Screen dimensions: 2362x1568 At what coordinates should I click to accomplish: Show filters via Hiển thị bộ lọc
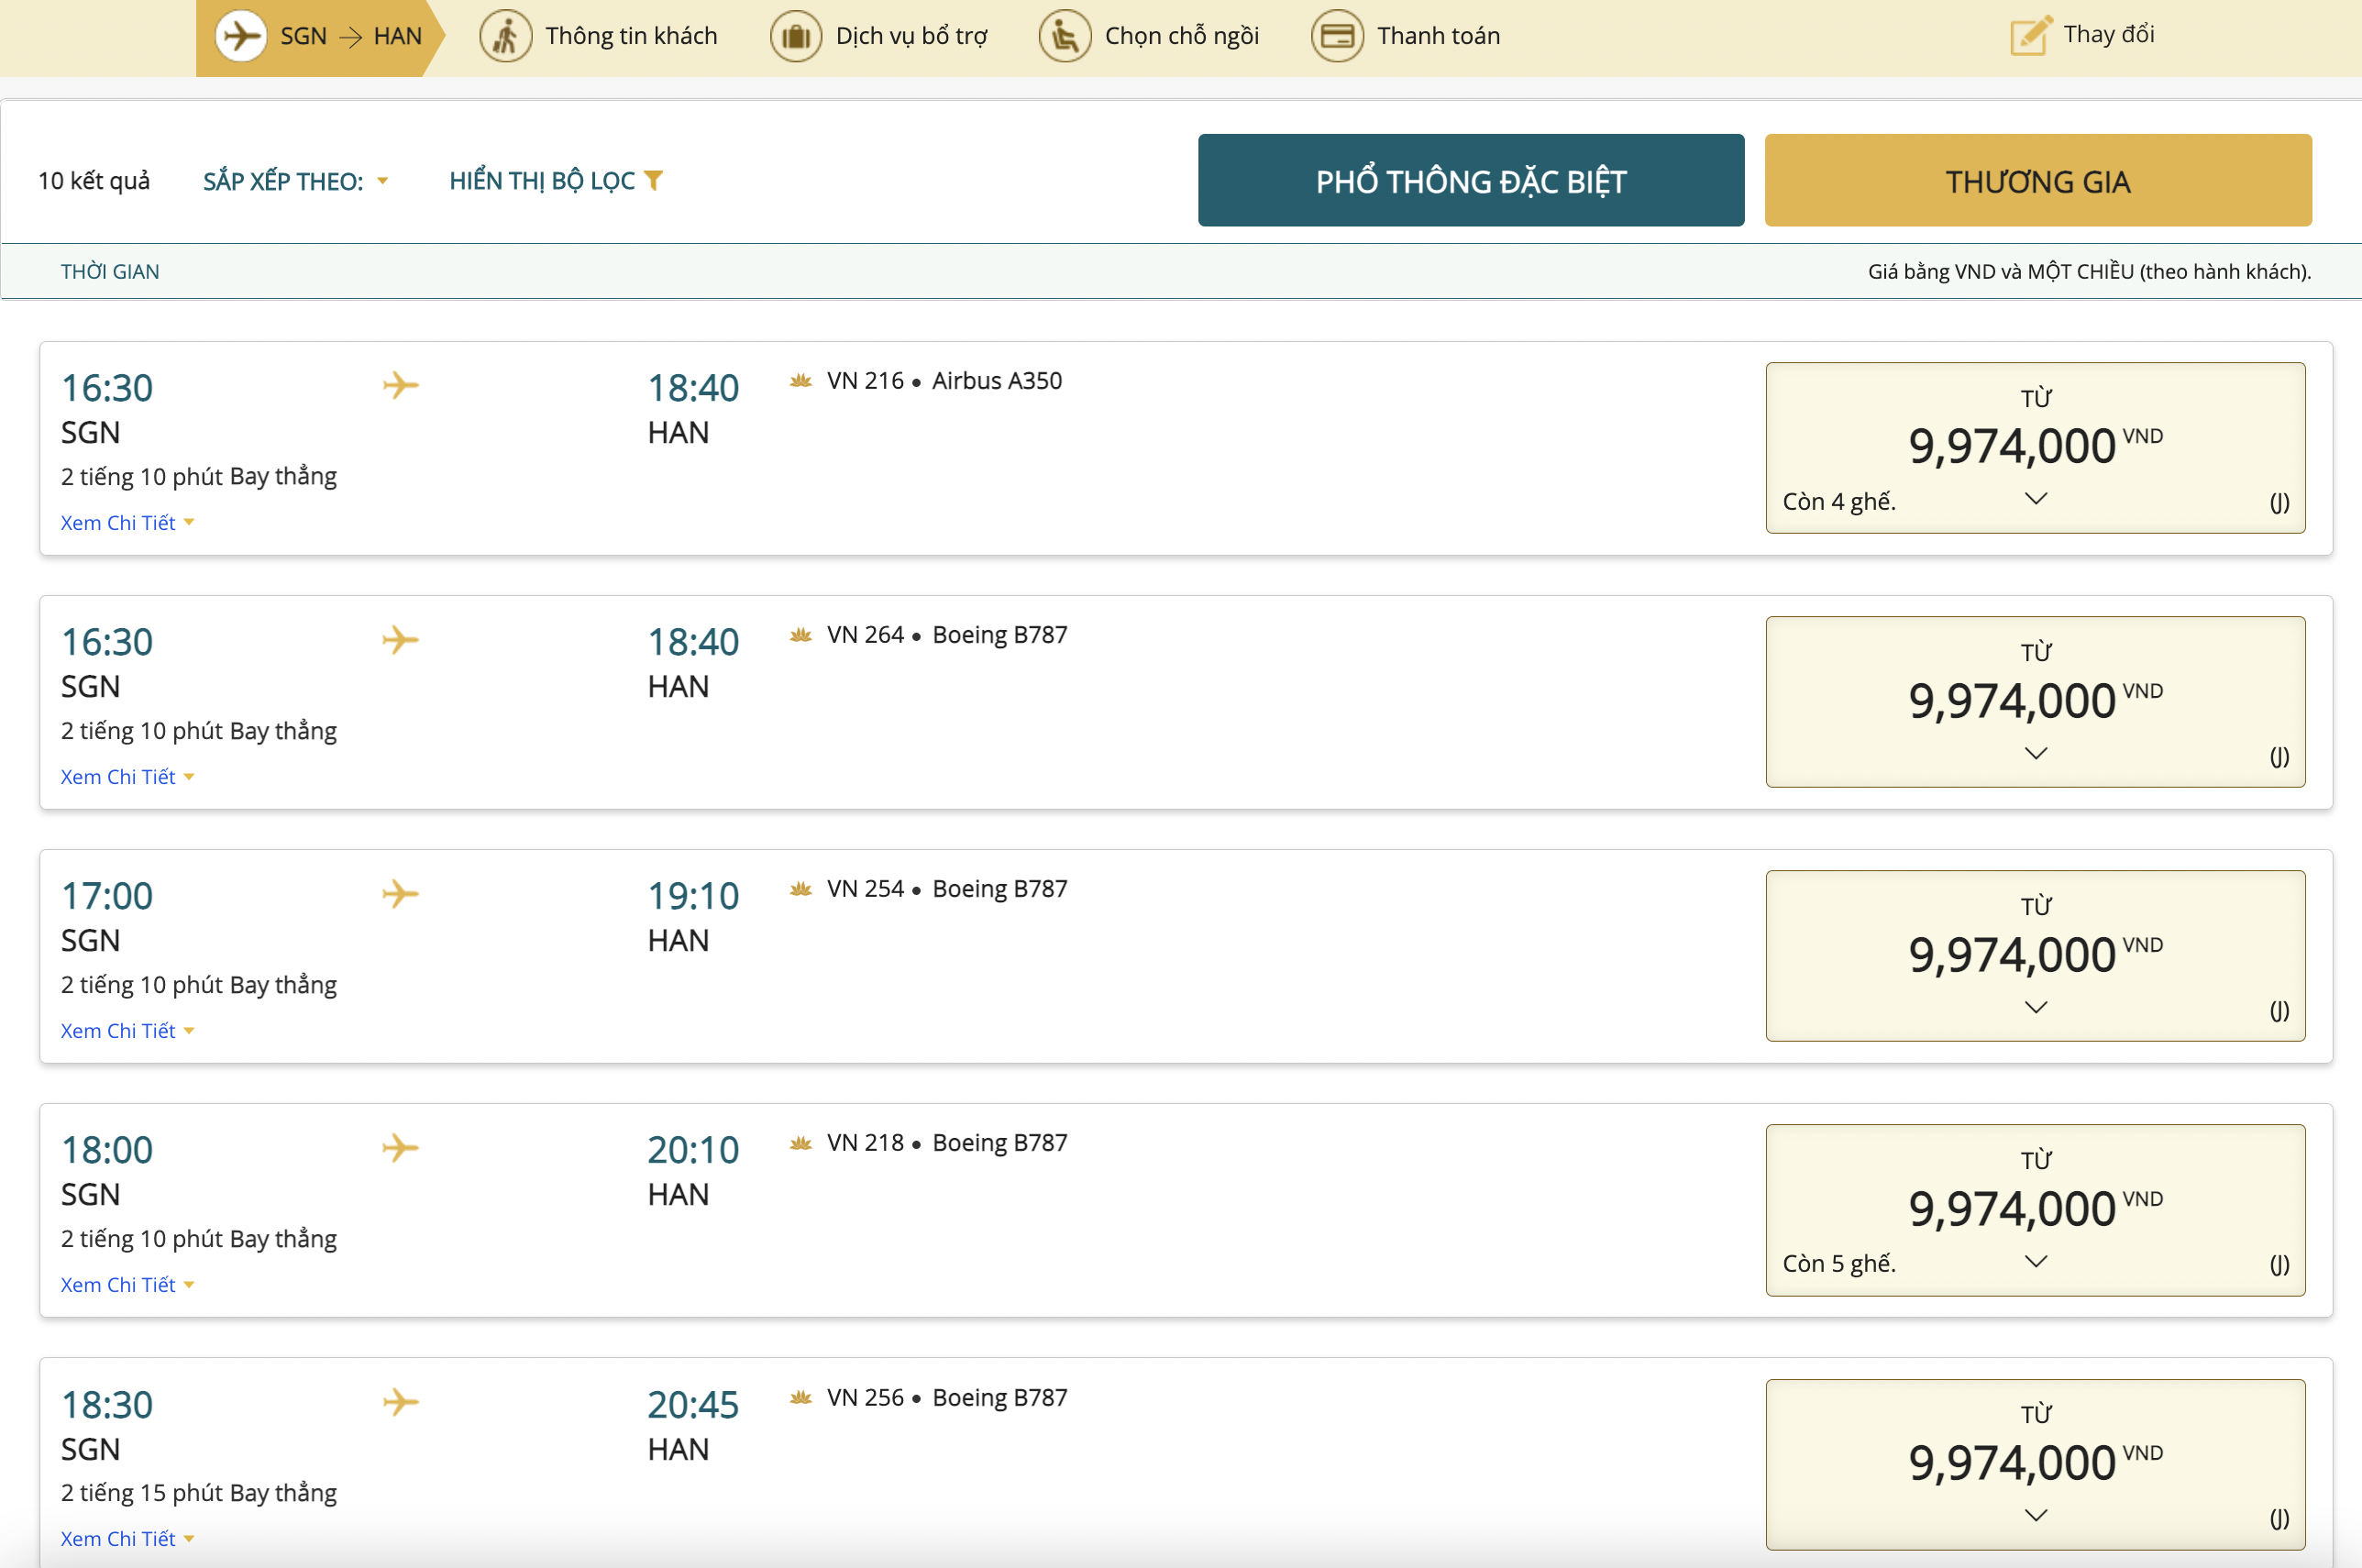click(542, 181)
